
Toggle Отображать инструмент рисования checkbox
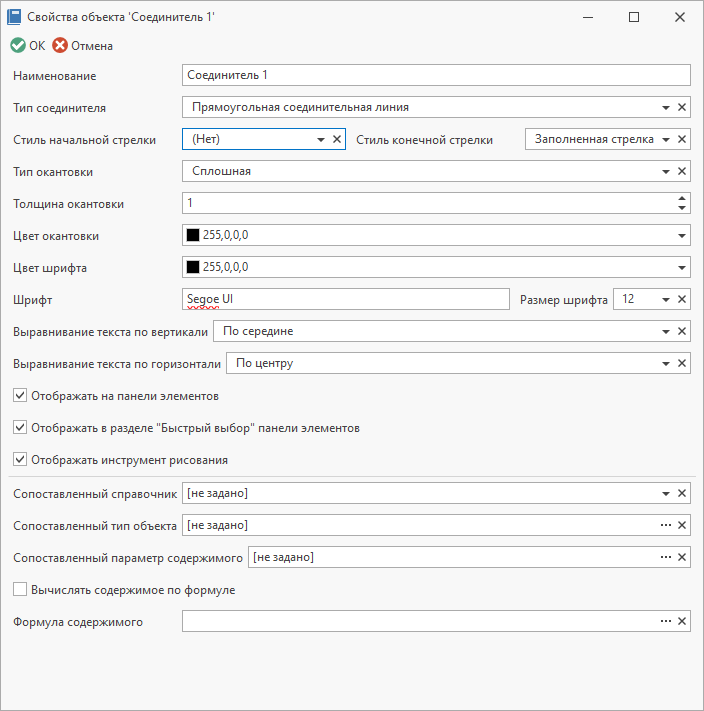pyautogui.click(x=20, y=459)
